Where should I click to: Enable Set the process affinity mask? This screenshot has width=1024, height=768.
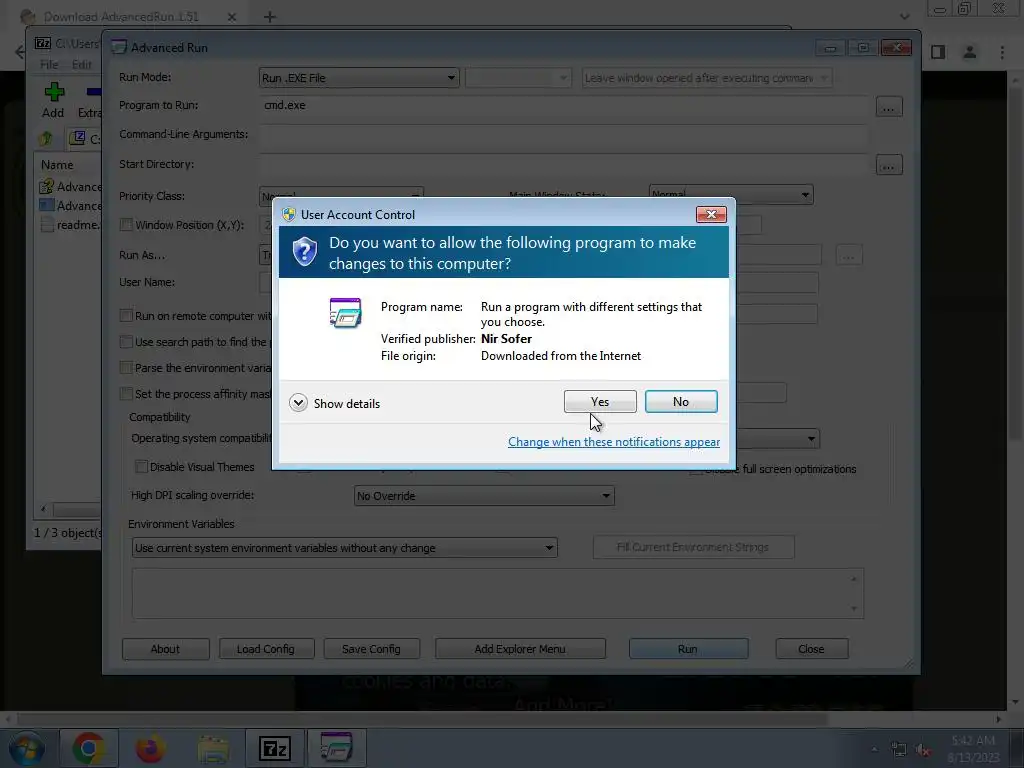[126, 394]
